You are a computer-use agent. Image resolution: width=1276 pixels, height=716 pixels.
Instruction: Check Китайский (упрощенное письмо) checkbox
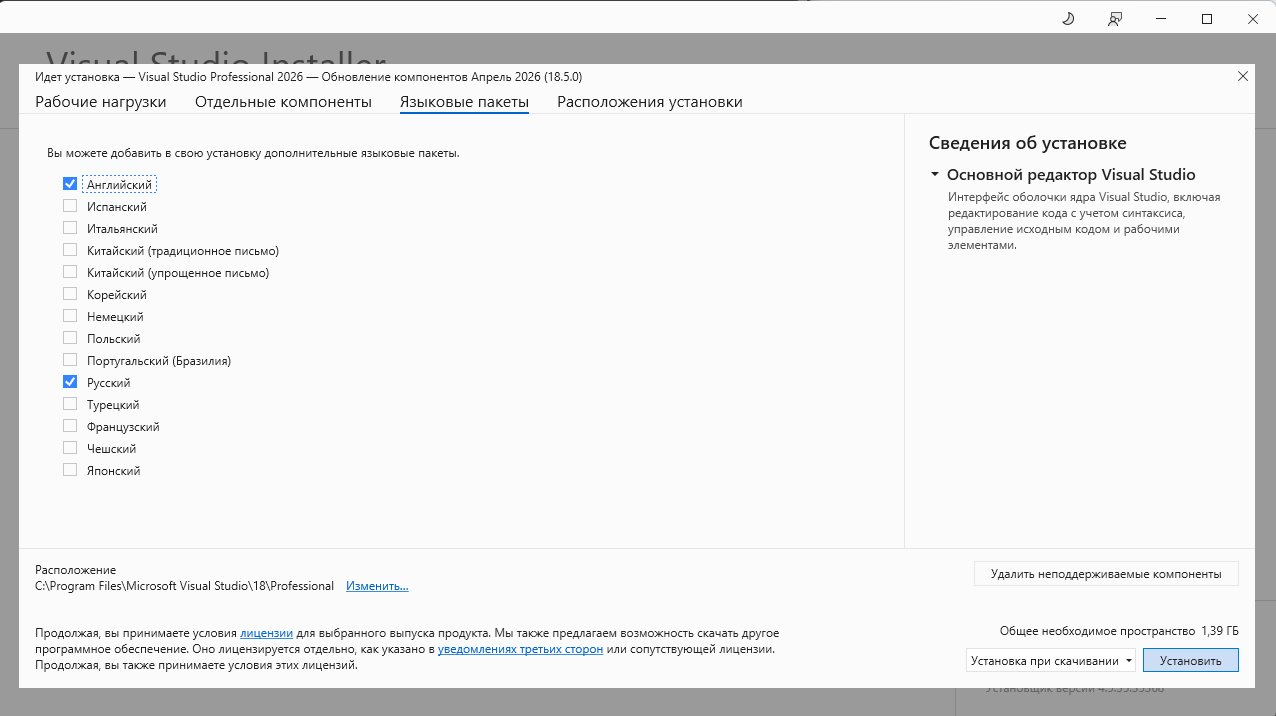(x=70, y=272)
